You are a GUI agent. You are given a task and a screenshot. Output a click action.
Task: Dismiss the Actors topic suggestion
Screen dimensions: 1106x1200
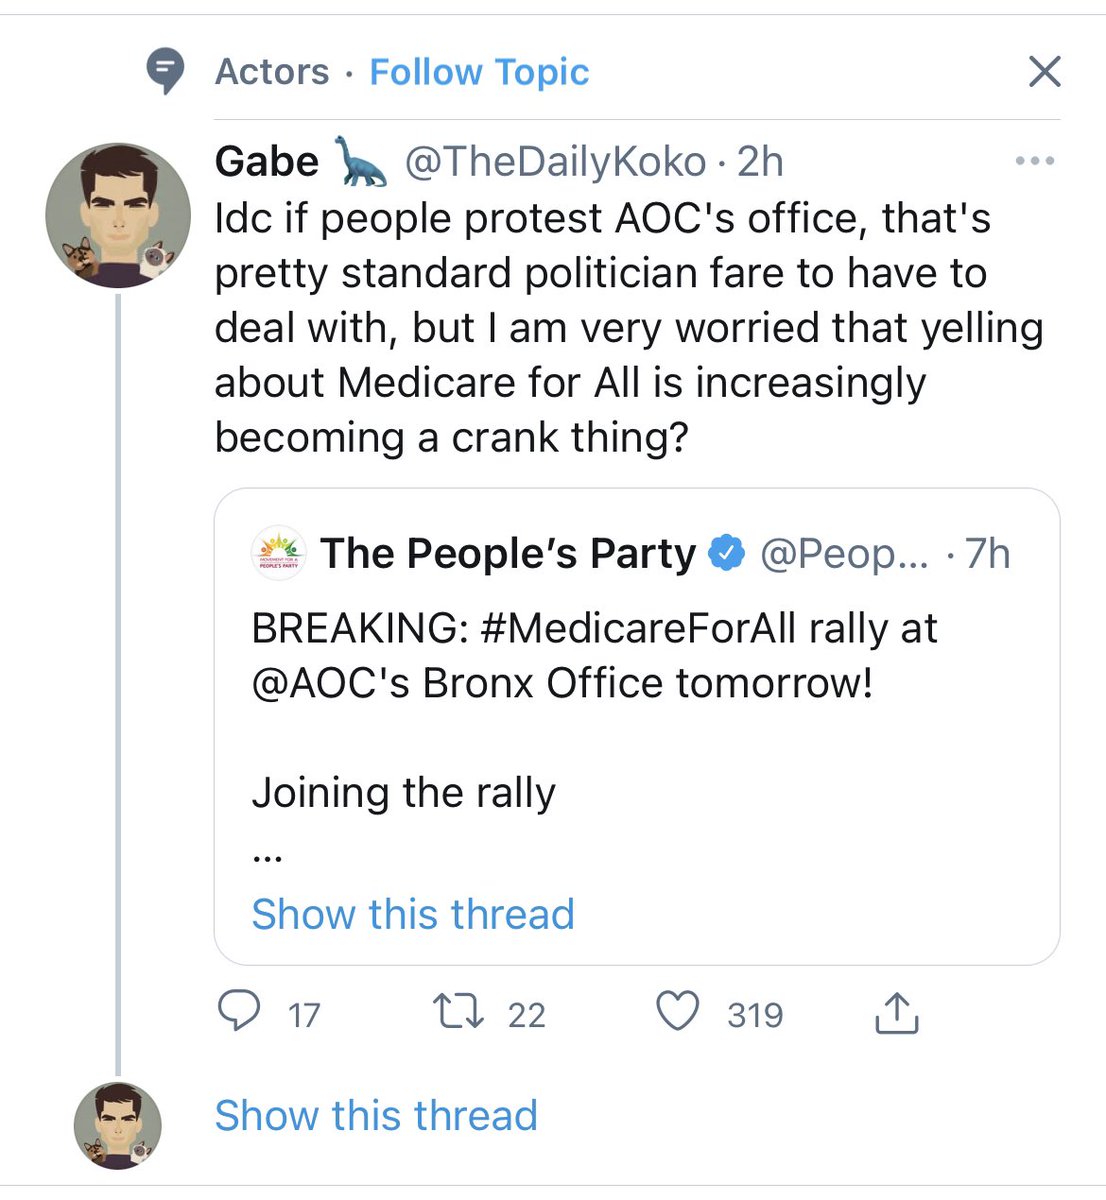tap(1044, 72)
